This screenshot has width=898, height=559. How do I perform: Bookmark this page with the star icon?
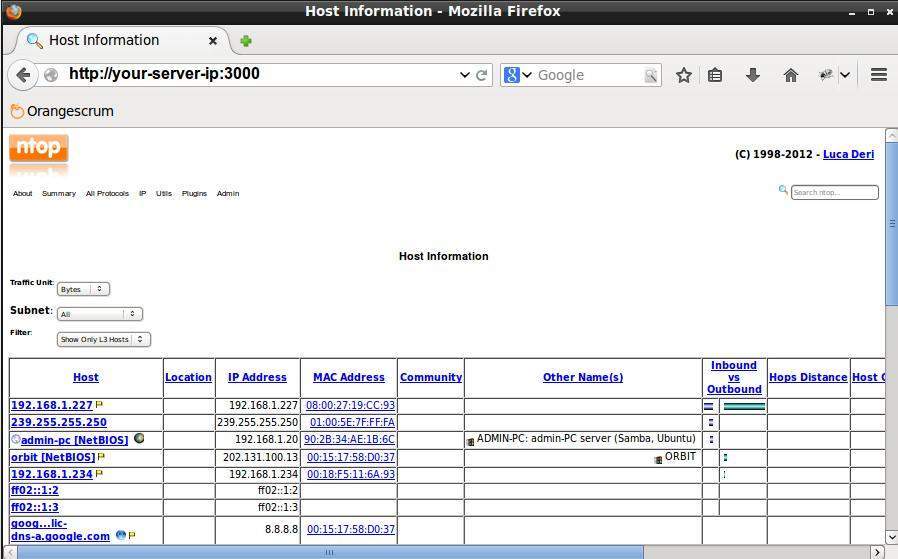point(684,75)
